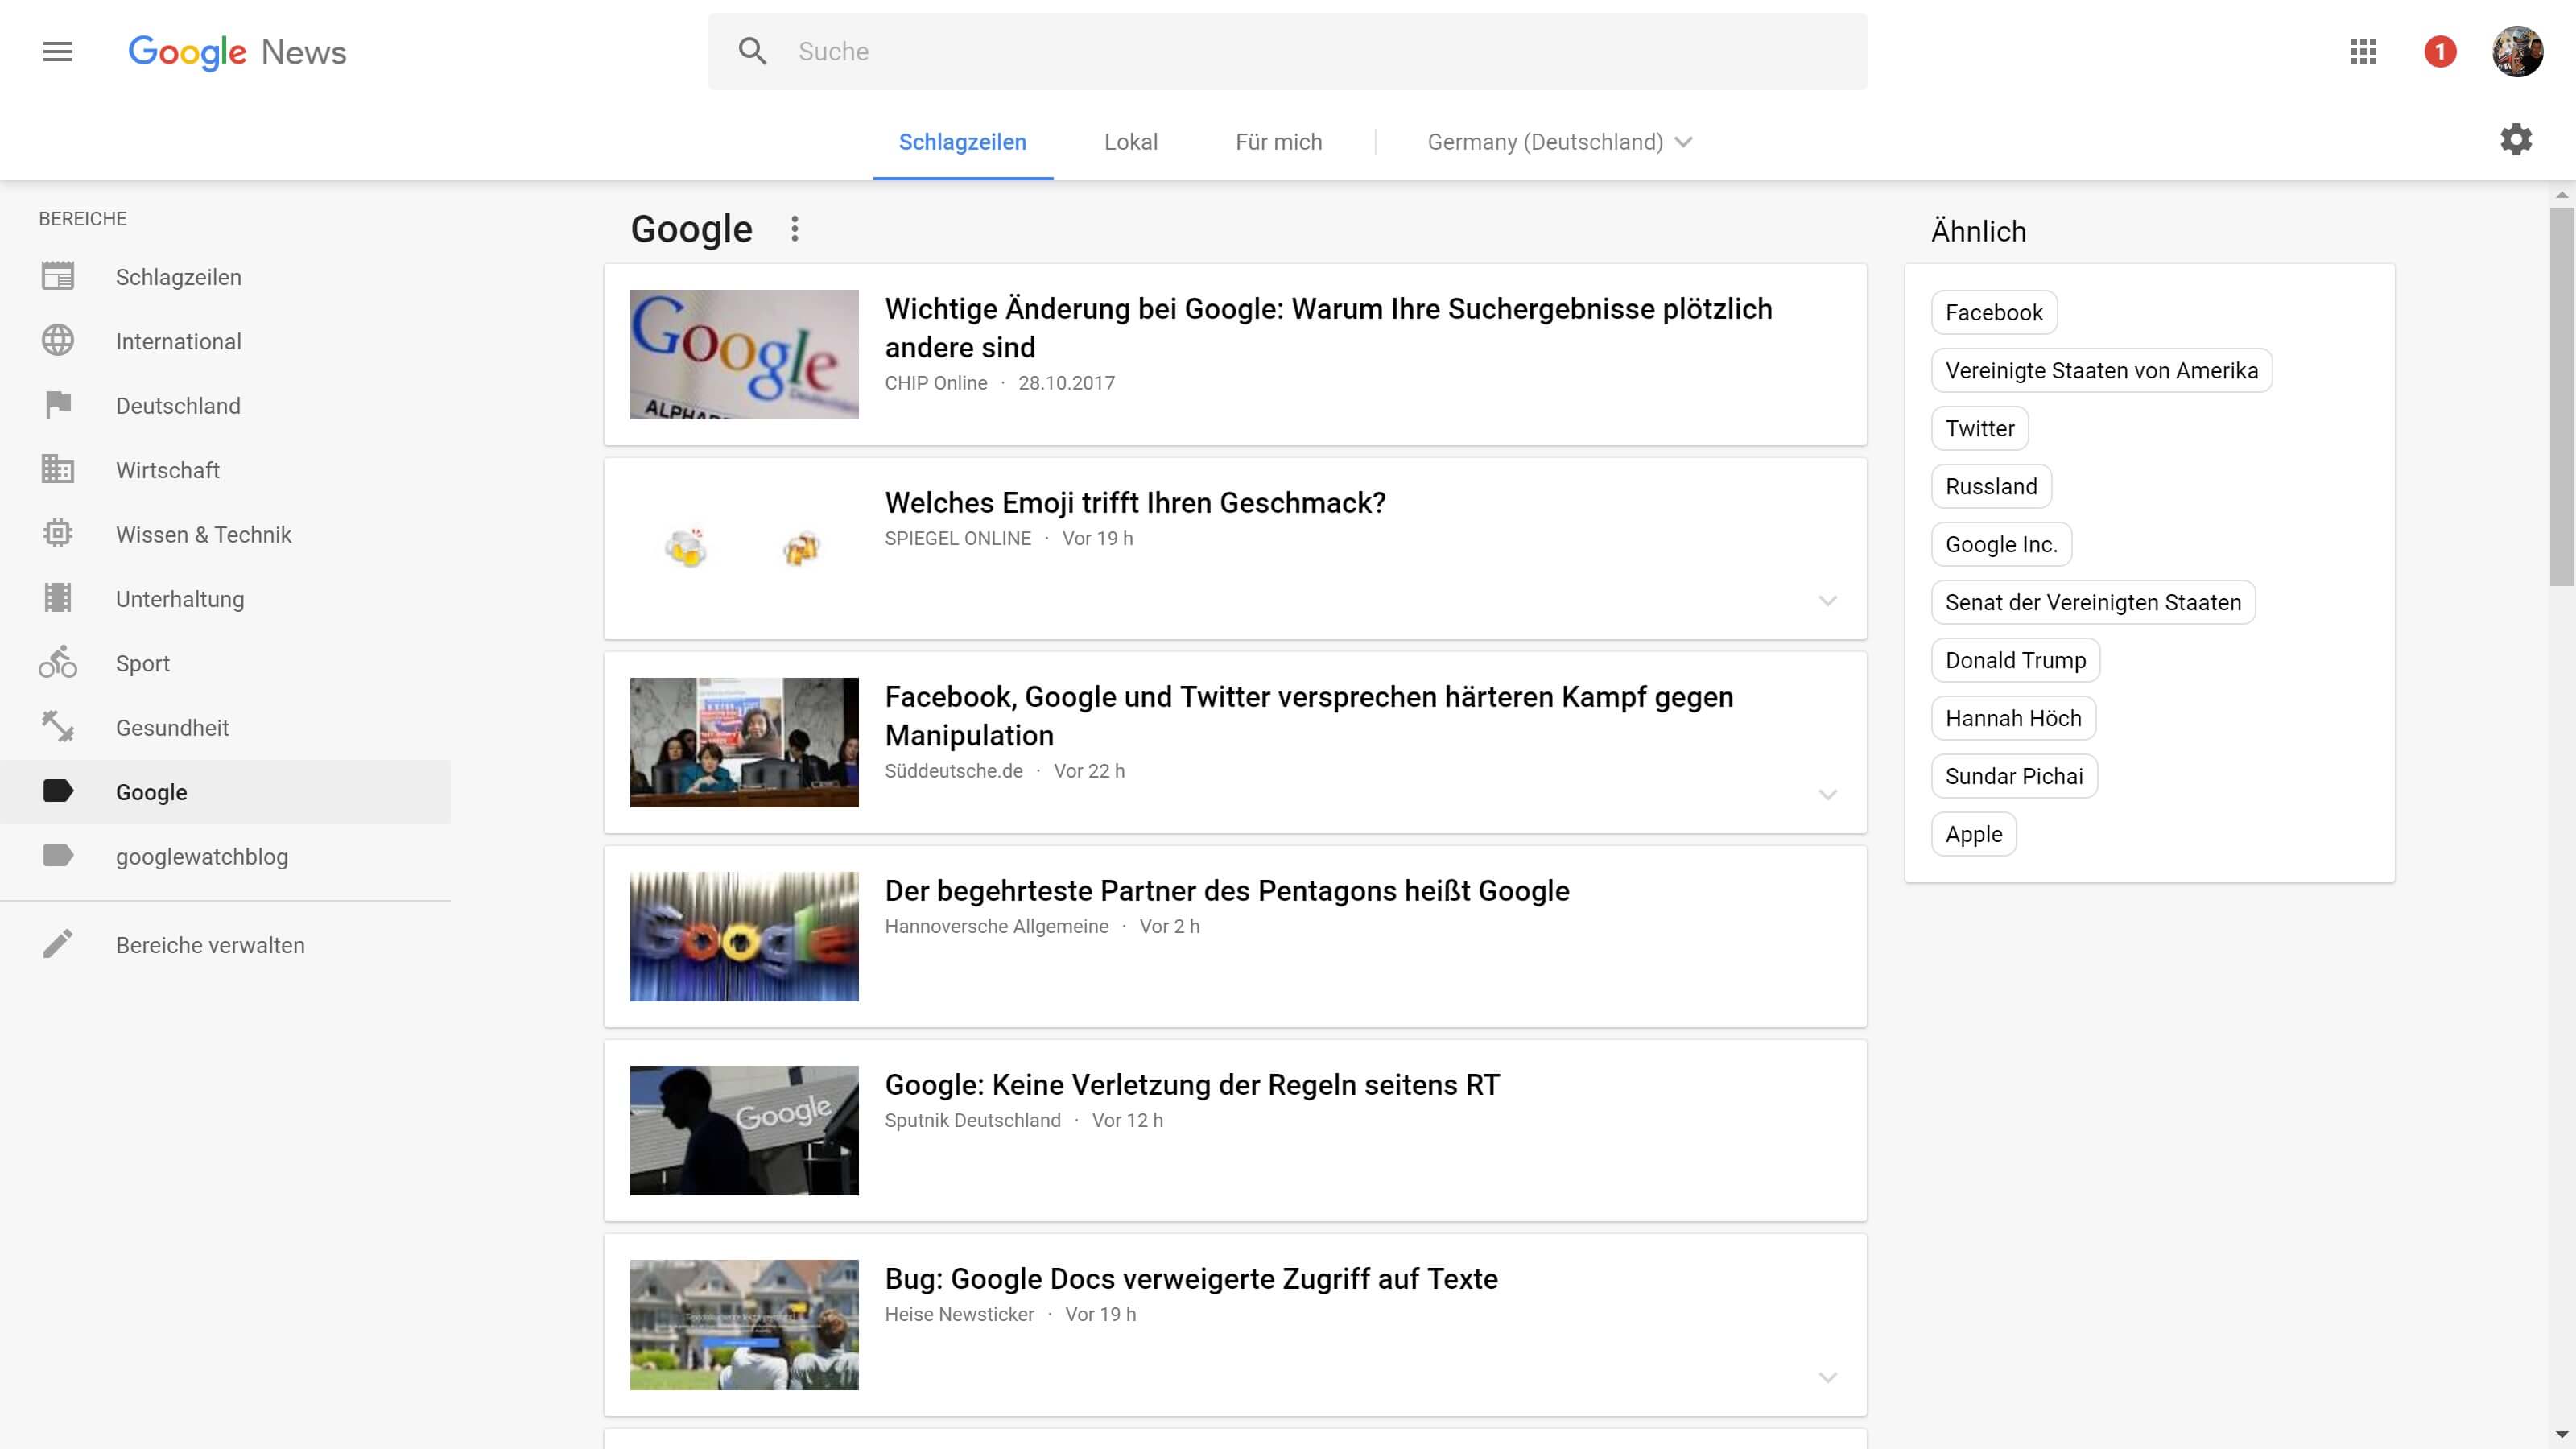
Task: Open the Google apps grid
Action: coord(2363,51)
